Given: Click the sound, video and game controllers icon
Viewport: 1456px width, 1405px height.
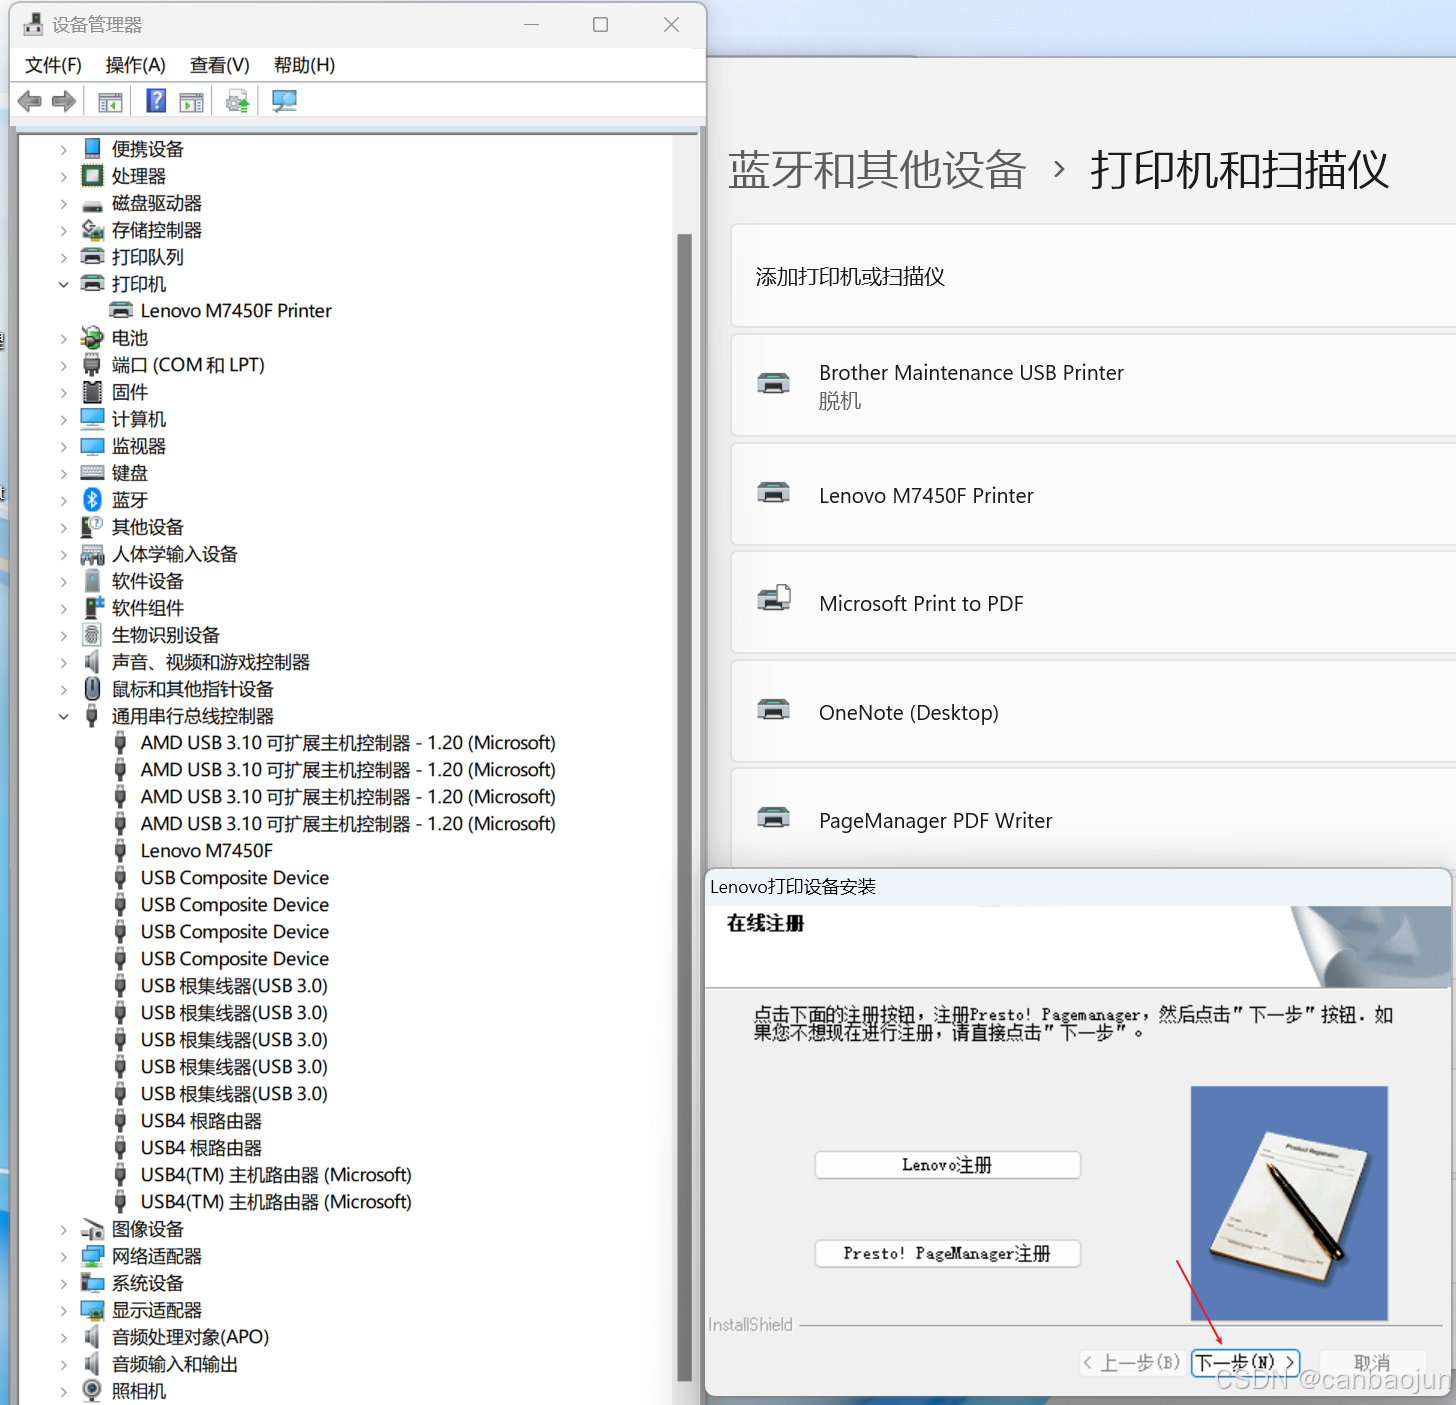Looking at the screenshot, I should 92,662.
